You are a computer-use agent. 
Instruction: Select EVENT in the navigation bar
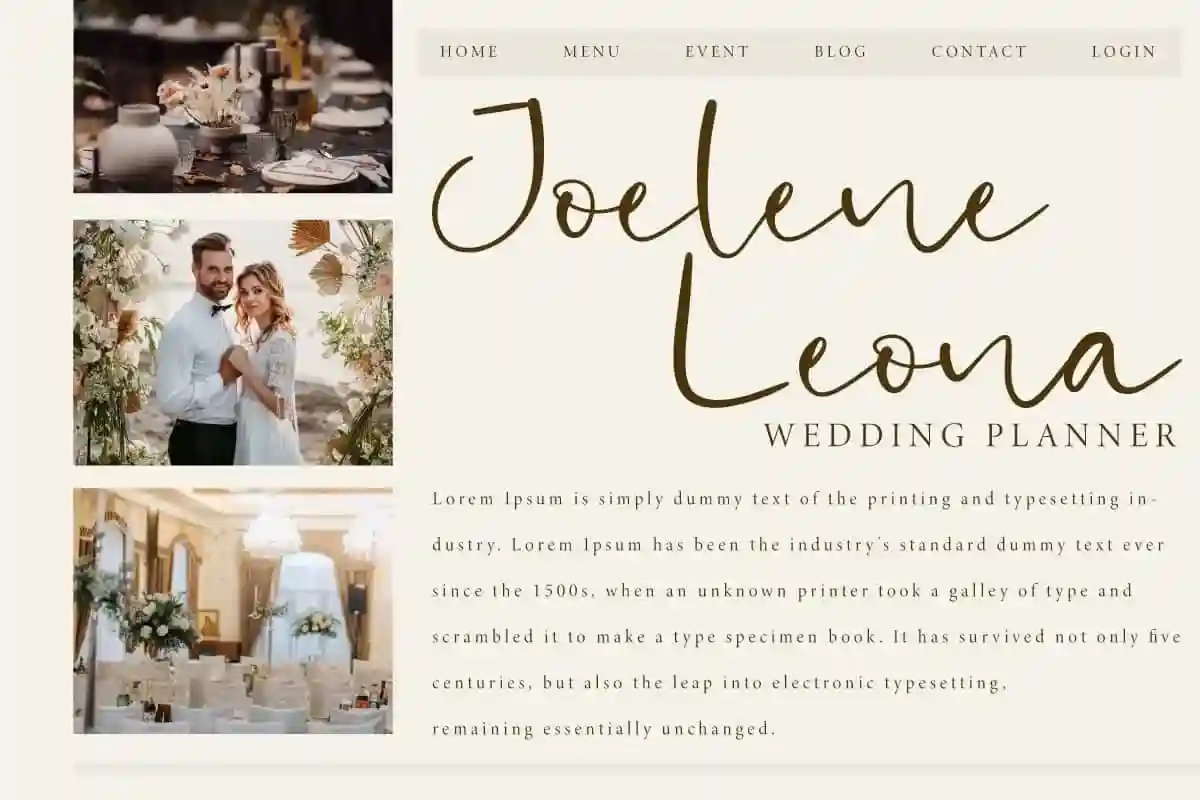pos(717,52)
